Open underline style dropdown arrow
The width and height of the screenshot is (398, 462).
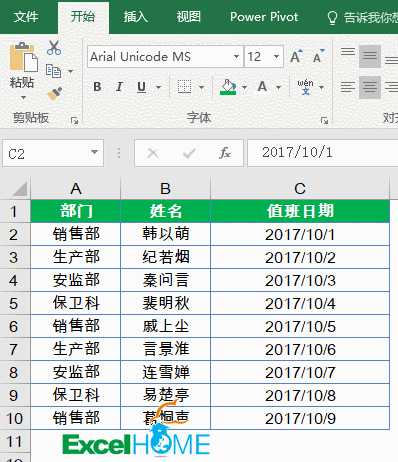(x=158, y=87)
